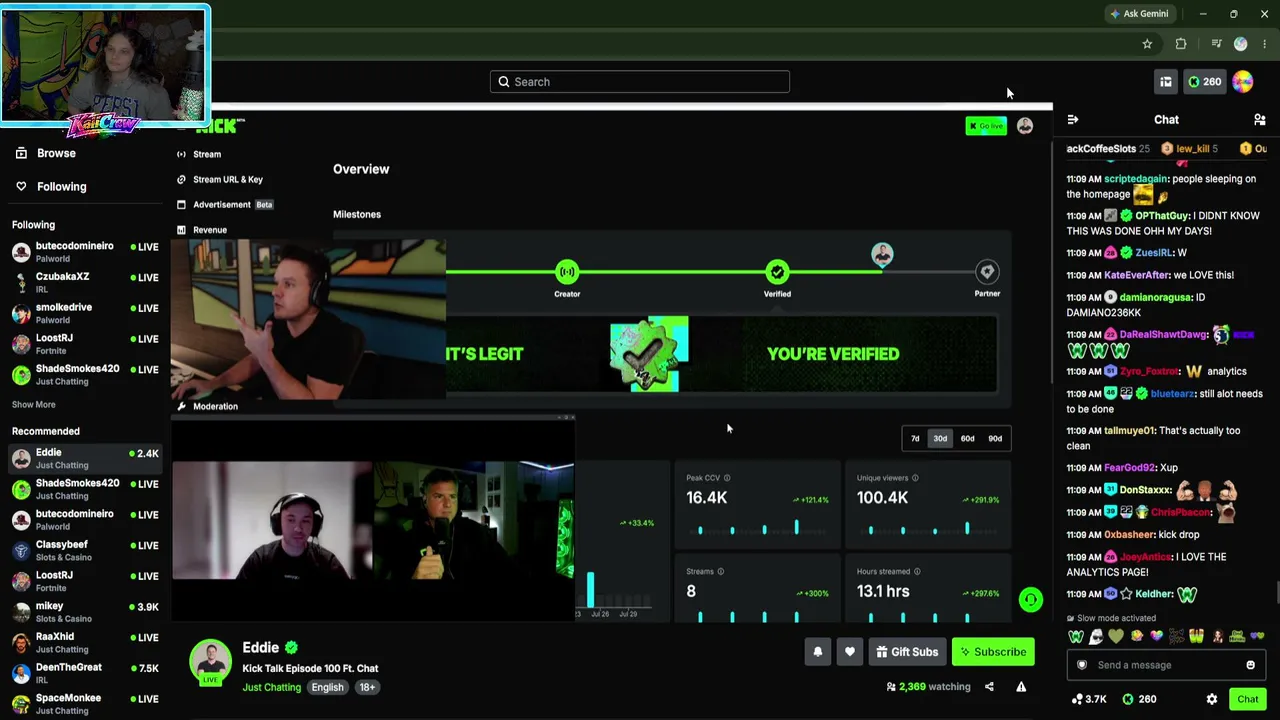The width and height of the screenshot is (1280, 720).
Task: Click the green headset support icon
Action: point(1030,599)
